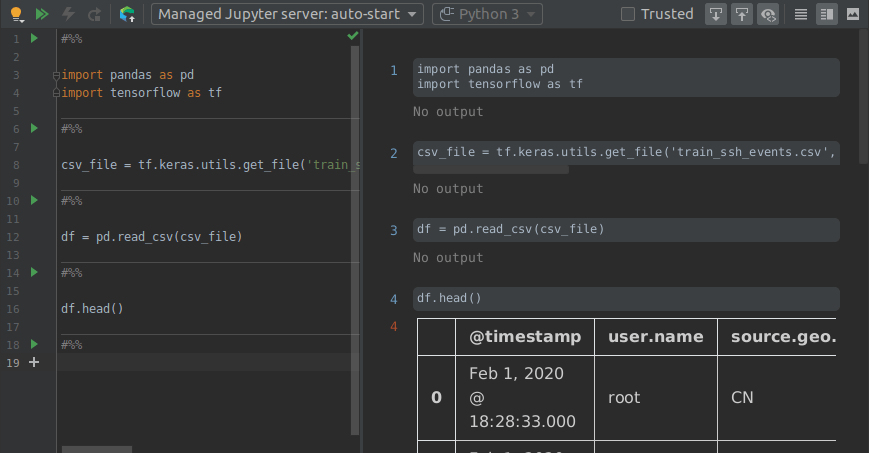Toggle the eye visibility icon in toolbar
869x453 pixels.
point(768,14)
